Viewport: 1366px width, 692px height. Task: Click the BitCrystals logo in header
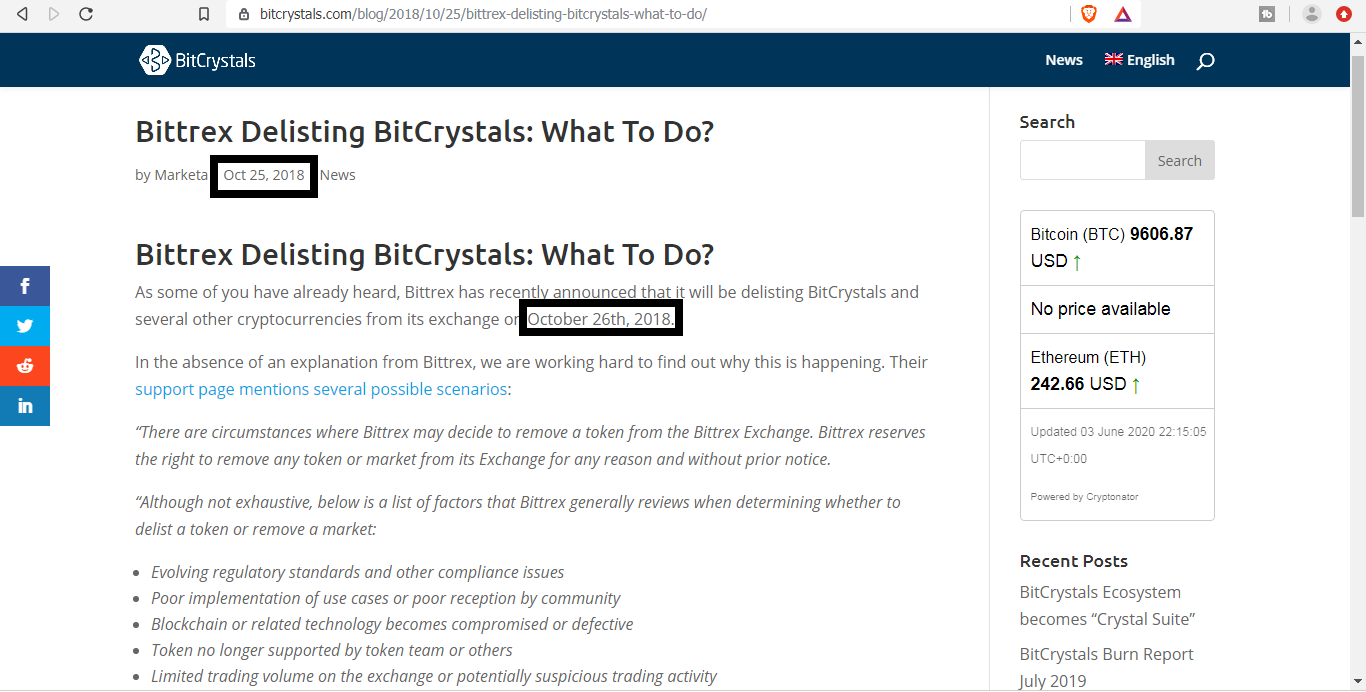point(197,60)
